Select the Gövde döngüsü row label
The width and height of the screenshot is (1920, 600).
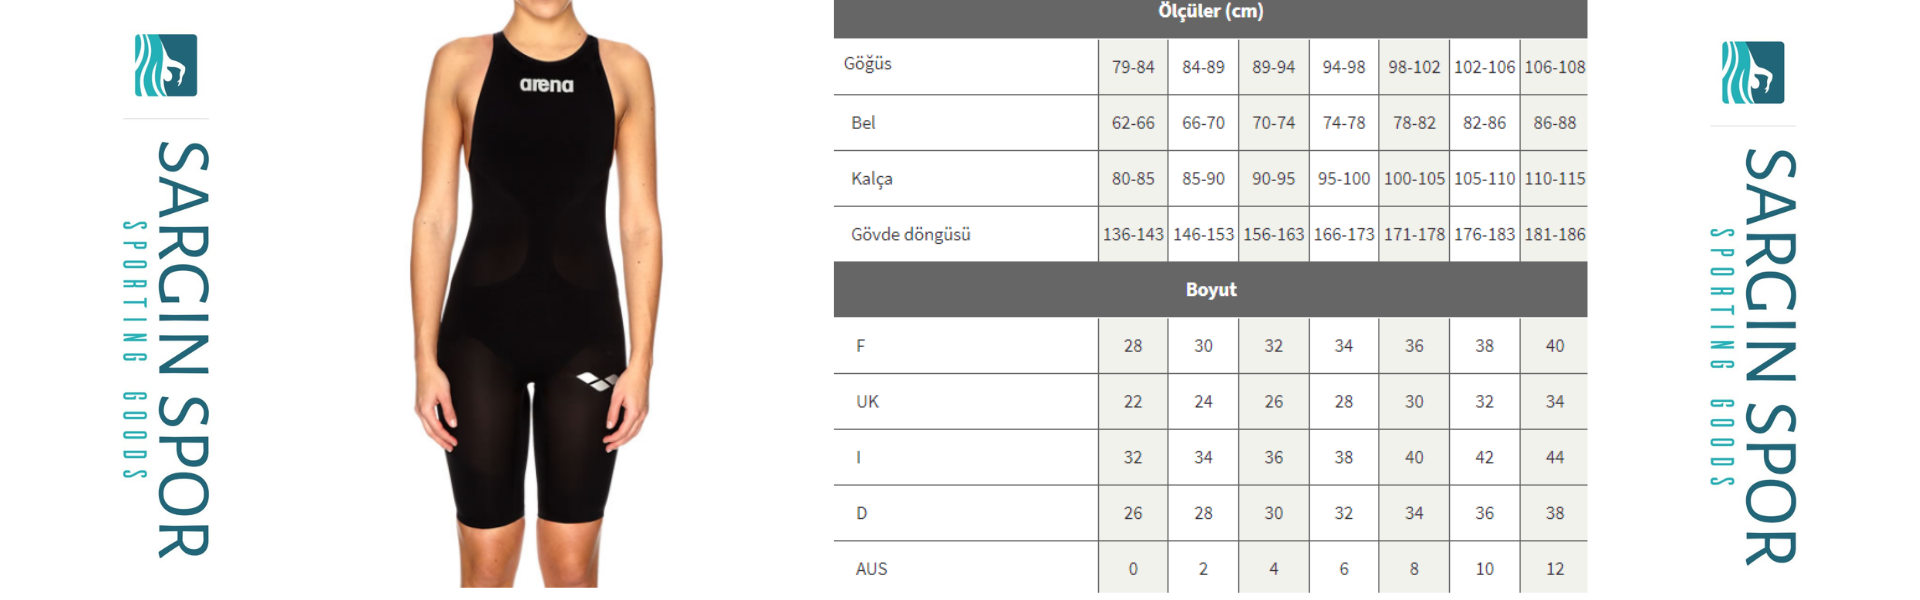point(911,235)
